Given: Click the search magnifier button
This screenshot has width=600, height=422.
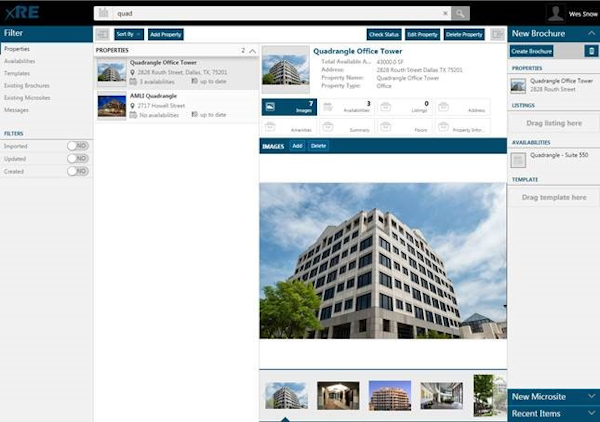Looking at the screenshot, I should (x=460, y=14).
